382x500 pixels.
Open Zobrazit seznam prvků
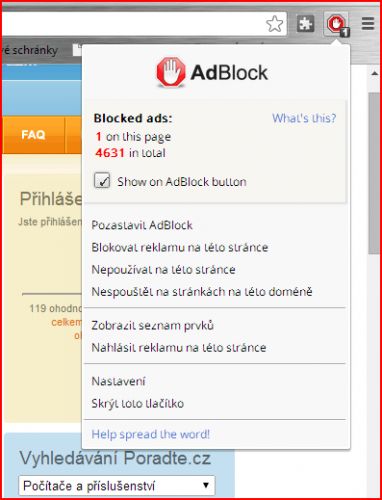pyautogui.click(x=153, y=325)
